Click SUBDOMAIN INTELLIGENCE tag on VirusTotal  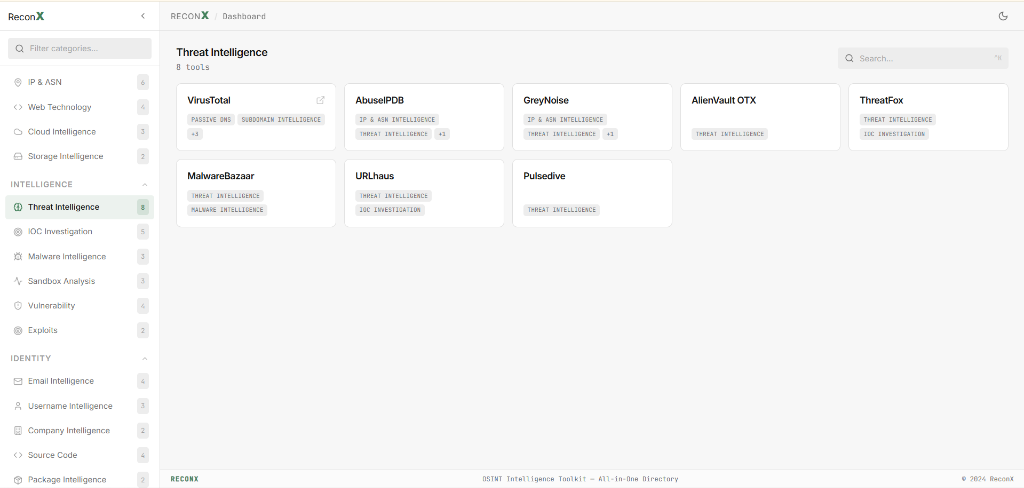pyautogui.click(x=281, y=120)
